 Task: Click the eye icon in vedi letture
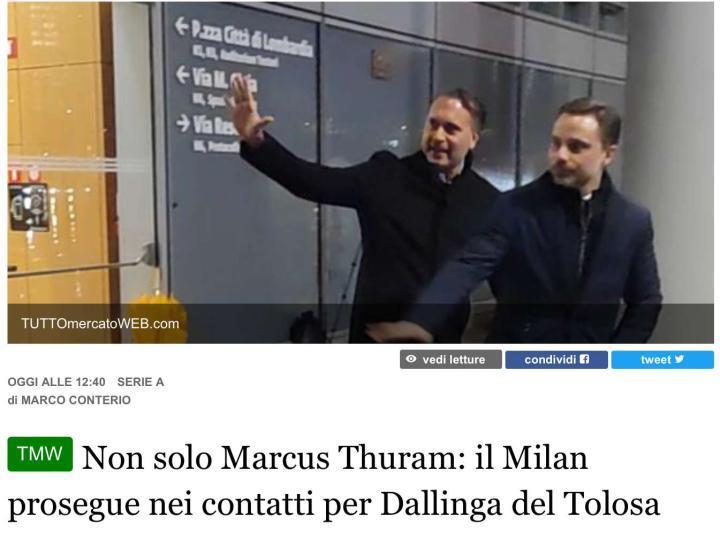point(411,359)
